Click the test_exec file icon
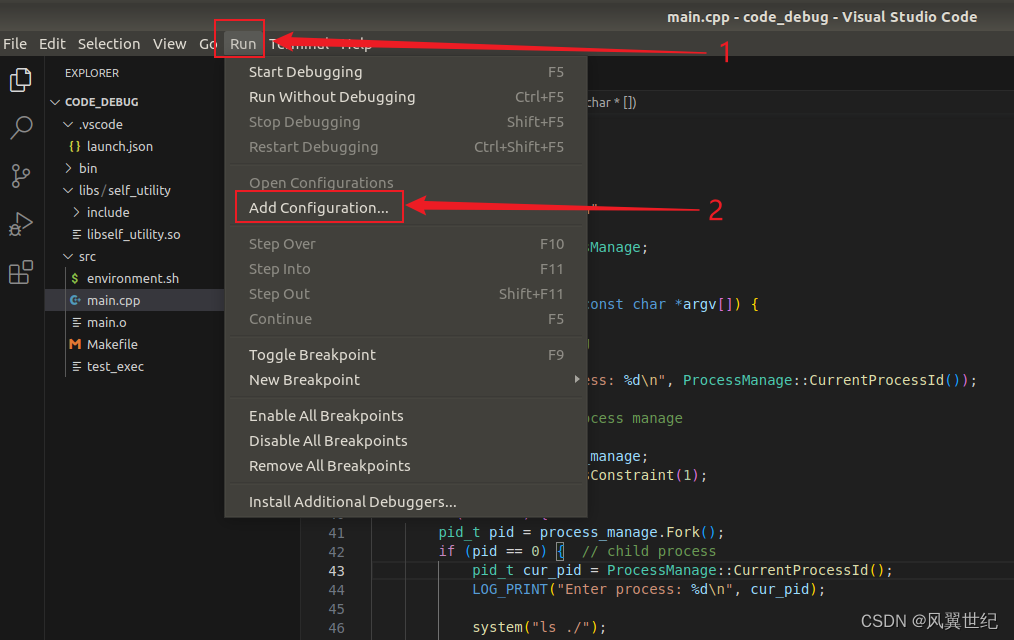Image resolution: width=1014 pixels, height=640 pixels. 76,367
